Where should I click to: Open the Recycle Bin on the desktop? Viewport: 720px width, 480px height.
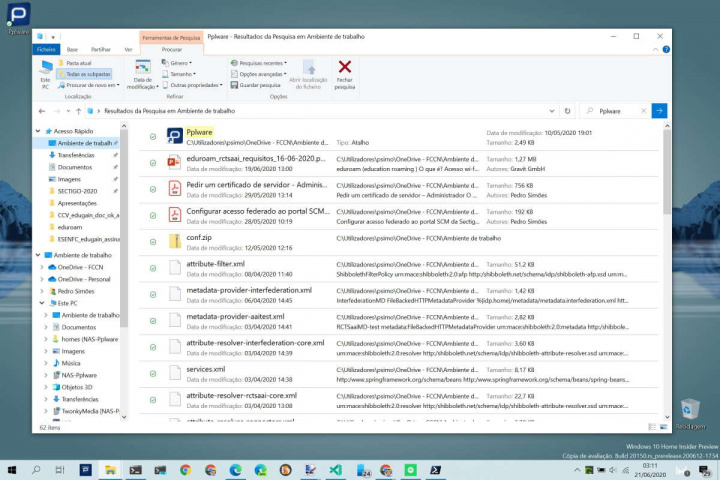[x=688, y=409]
